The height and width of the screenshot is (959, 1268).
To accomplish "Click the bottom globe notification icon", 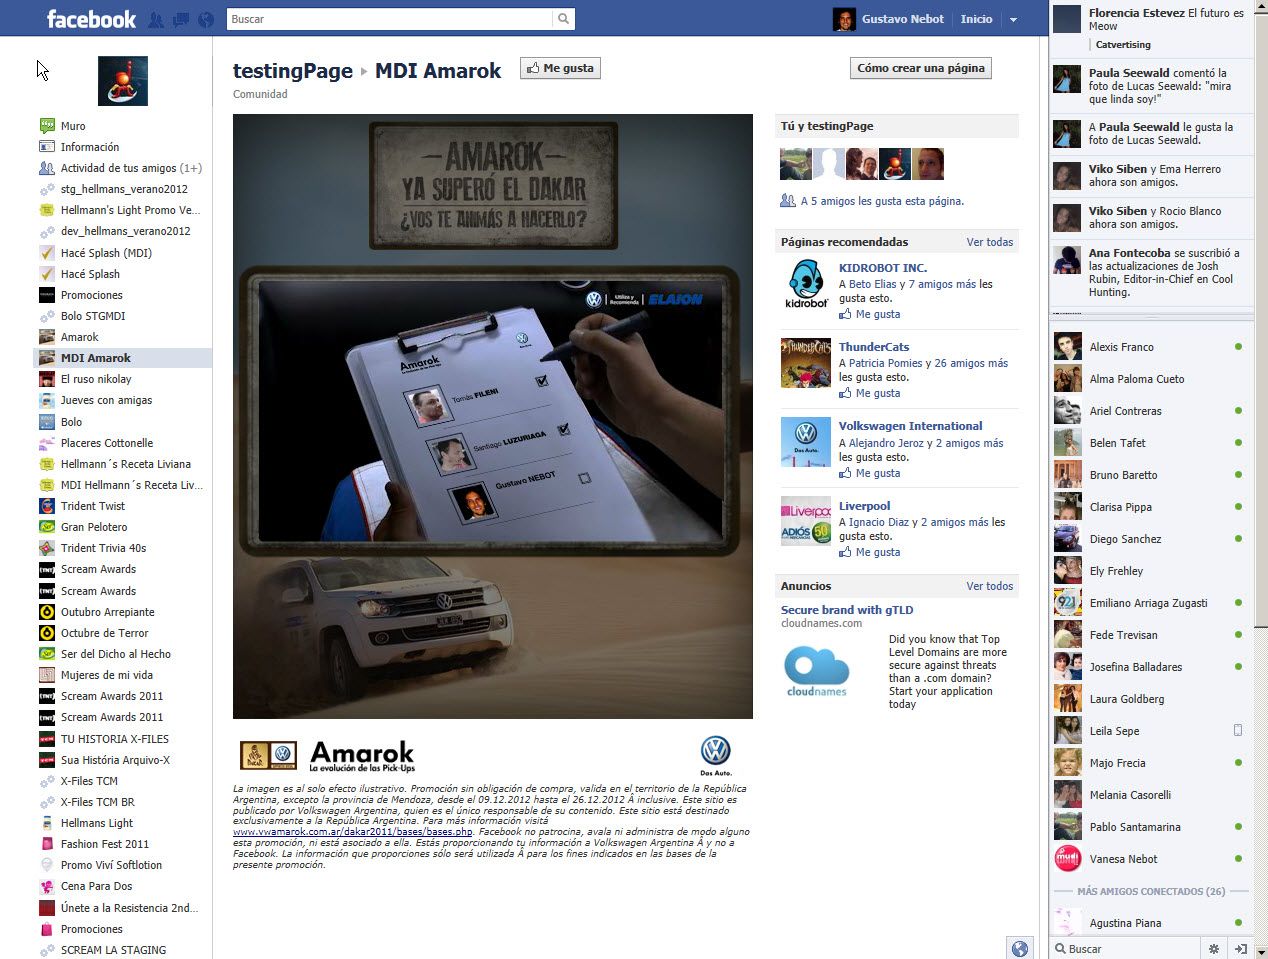I will (x=1019, y=949).
